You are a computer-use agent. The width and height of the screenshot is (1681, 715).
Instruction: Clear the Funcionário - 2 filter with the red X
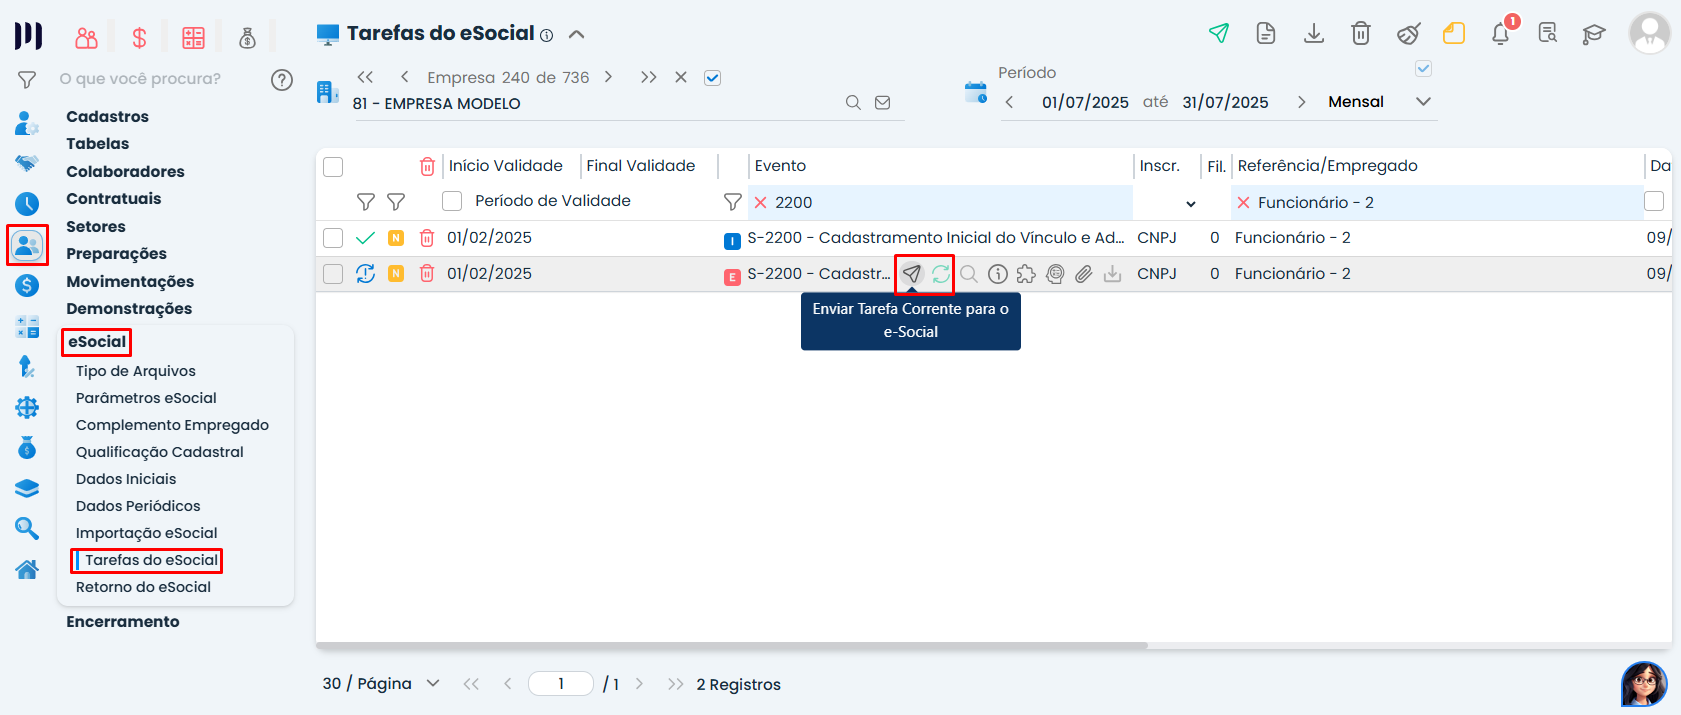pyautogui.click(x=1243, y=202)
